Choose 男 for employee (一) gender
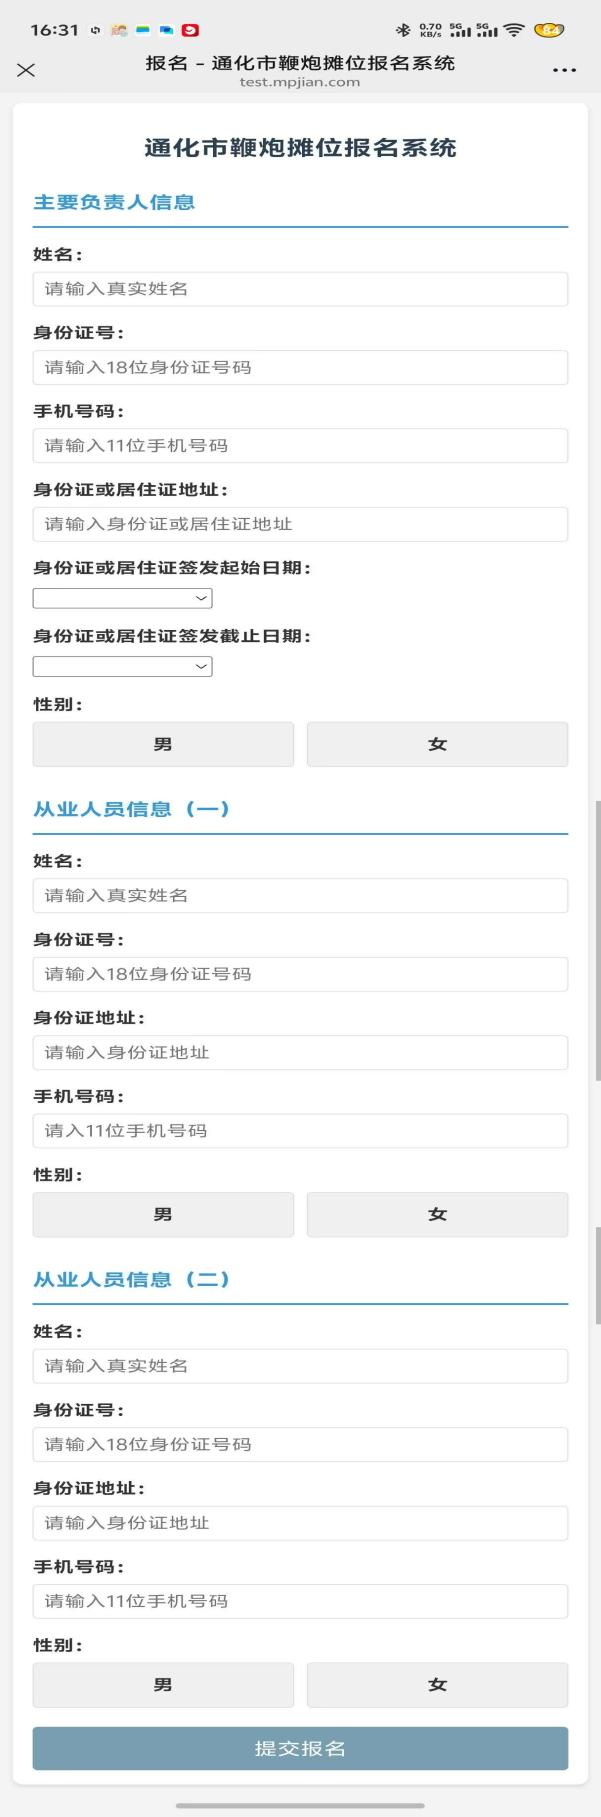Viewport: 601px width, 1817px height. pyautogui.click(x=163, y=1214)
